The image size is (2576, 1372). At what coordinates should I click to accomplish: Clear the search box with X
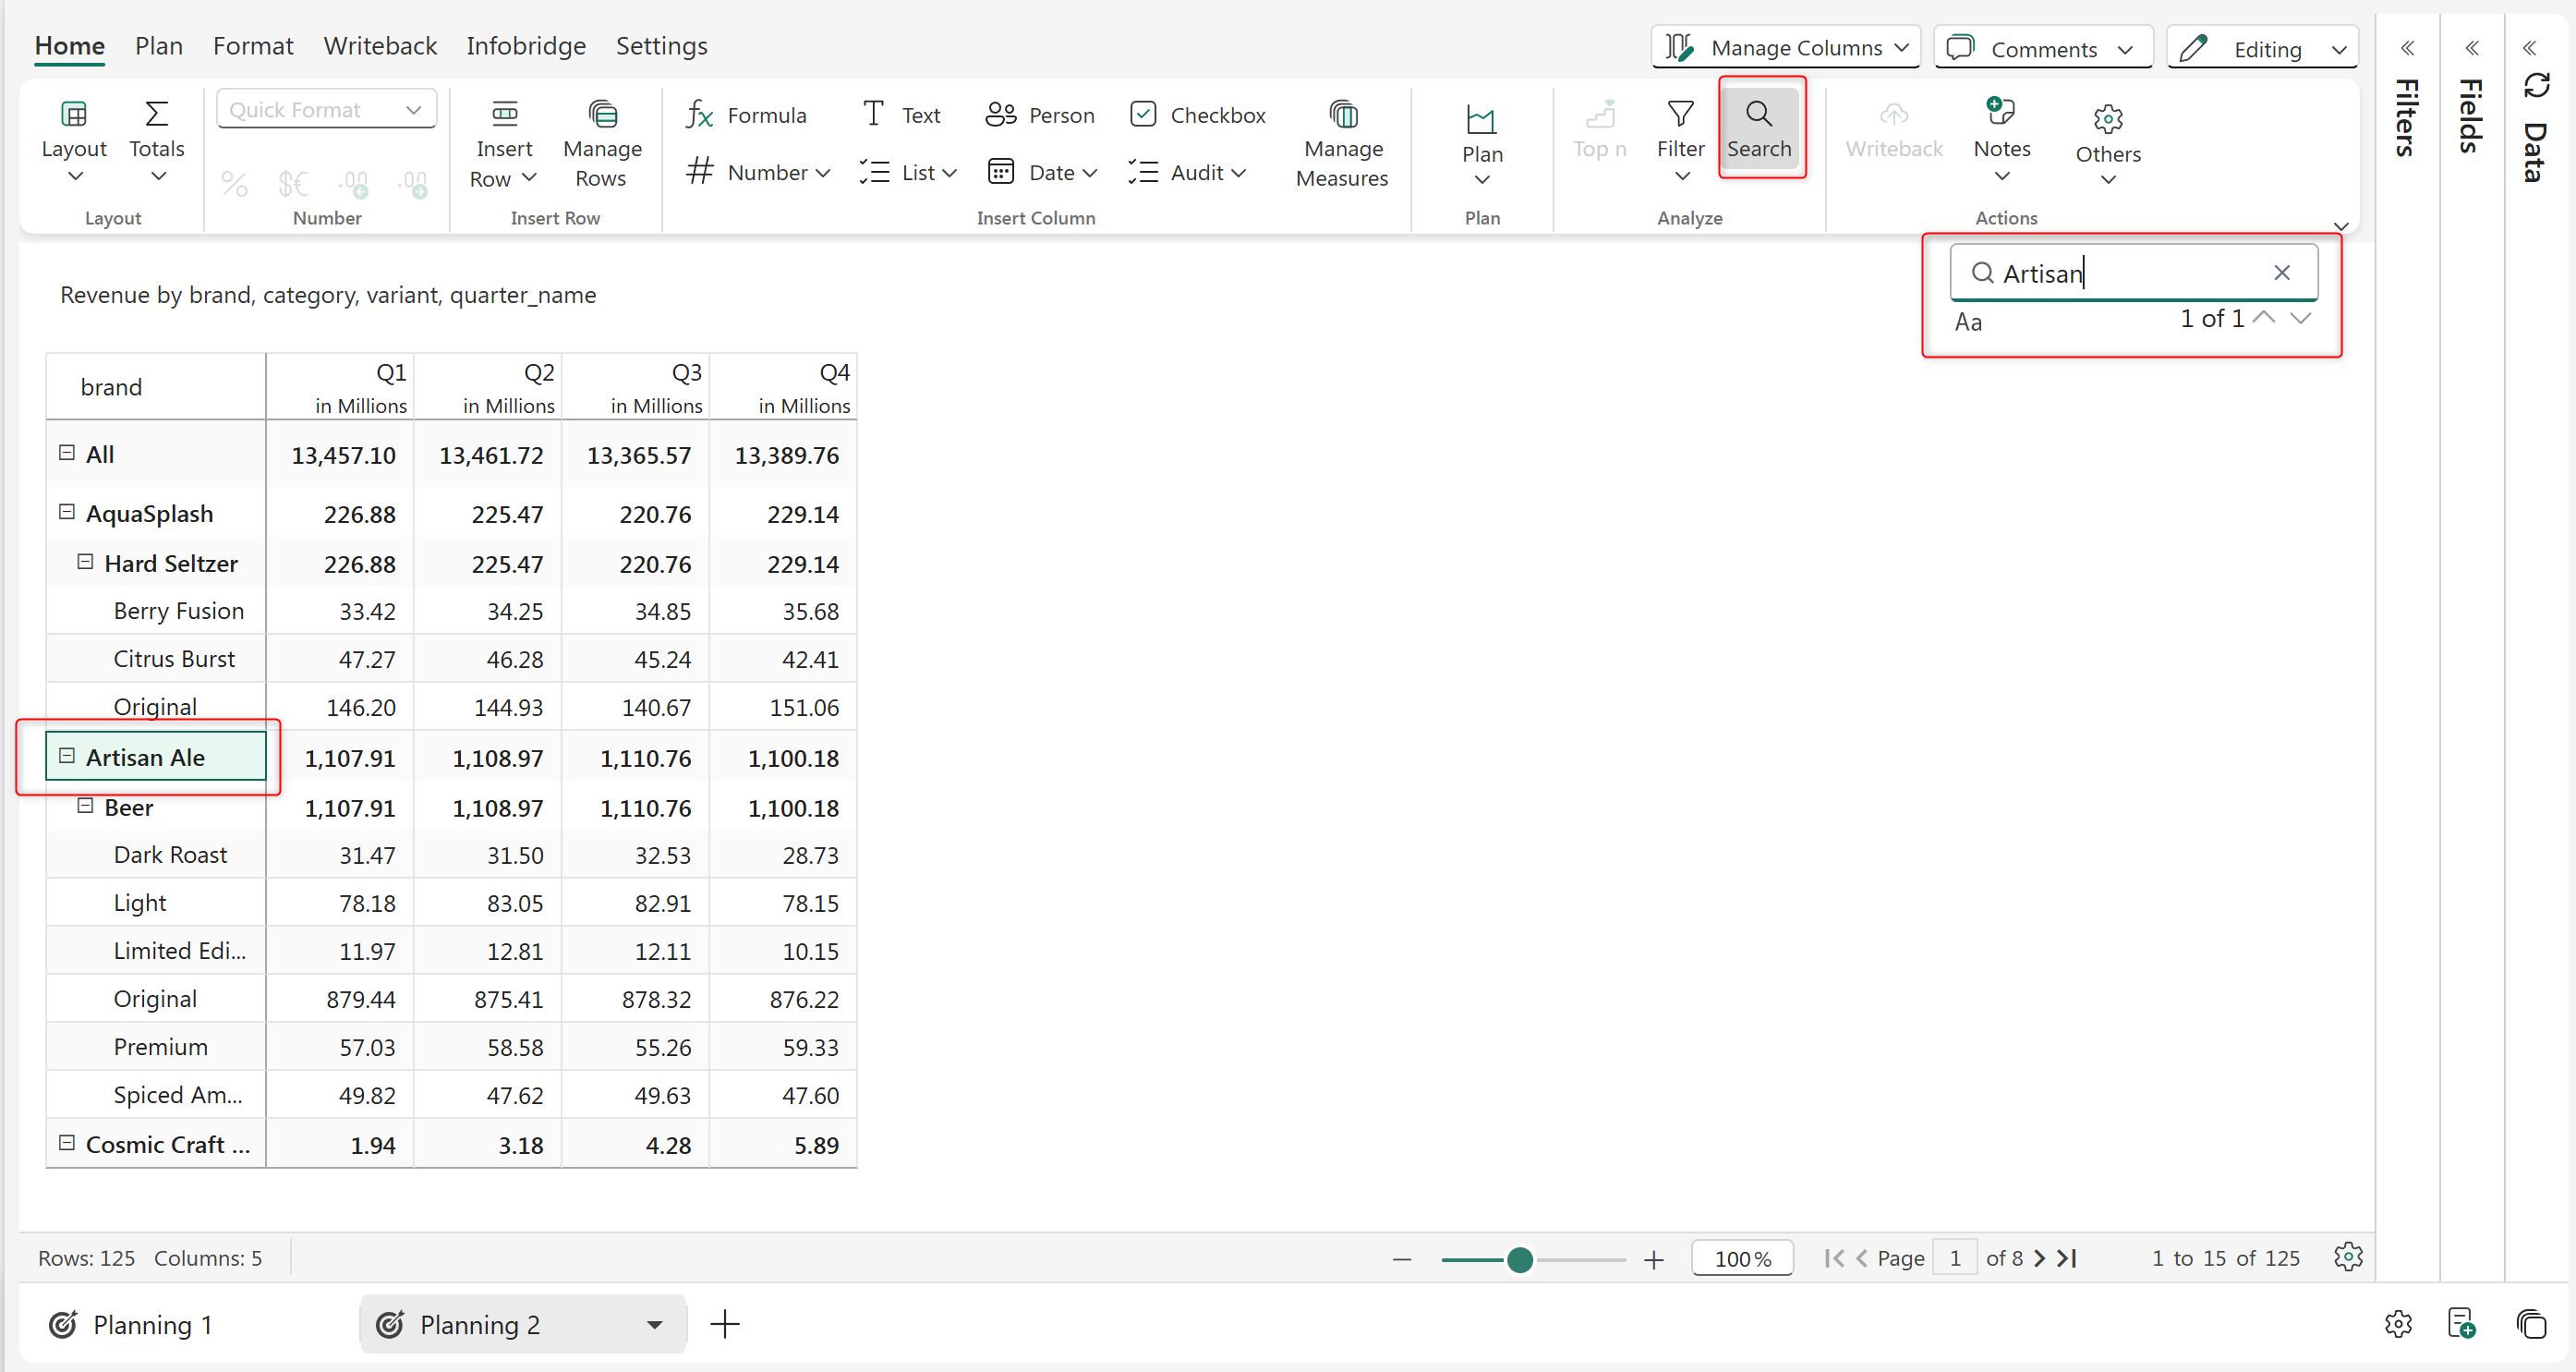2281,272
